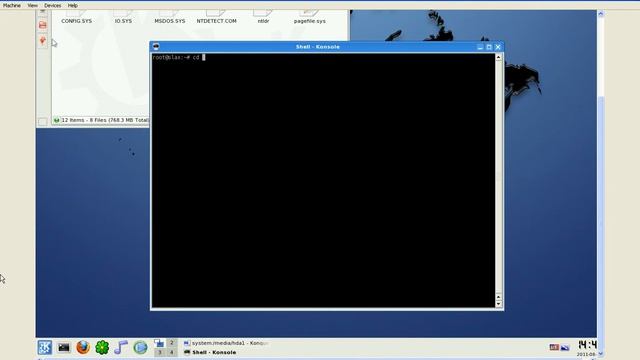Click the Konsole window menu icon
This screenshot has width=640, height=360.
point(156,47)
